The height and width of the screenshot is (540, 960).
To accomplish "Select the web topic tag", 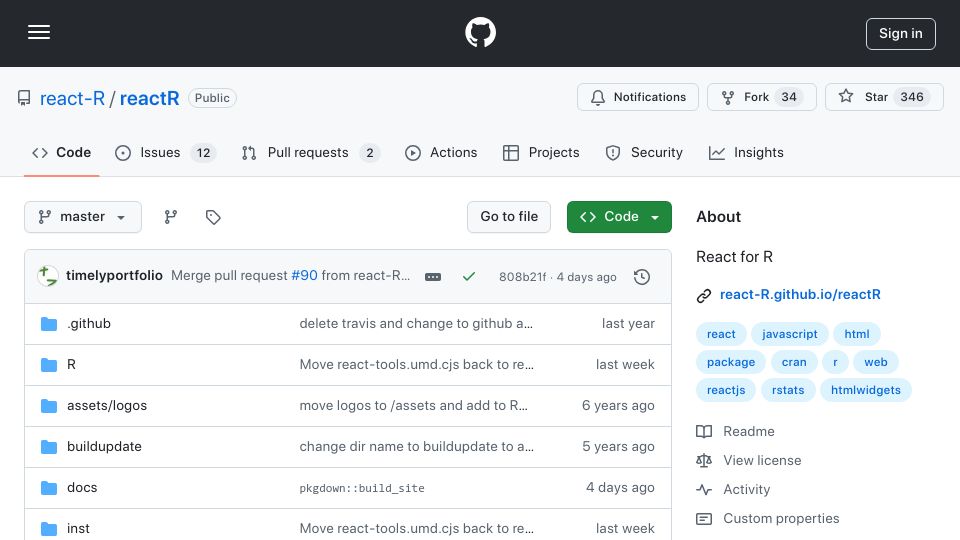I will (x=876, y=362).
